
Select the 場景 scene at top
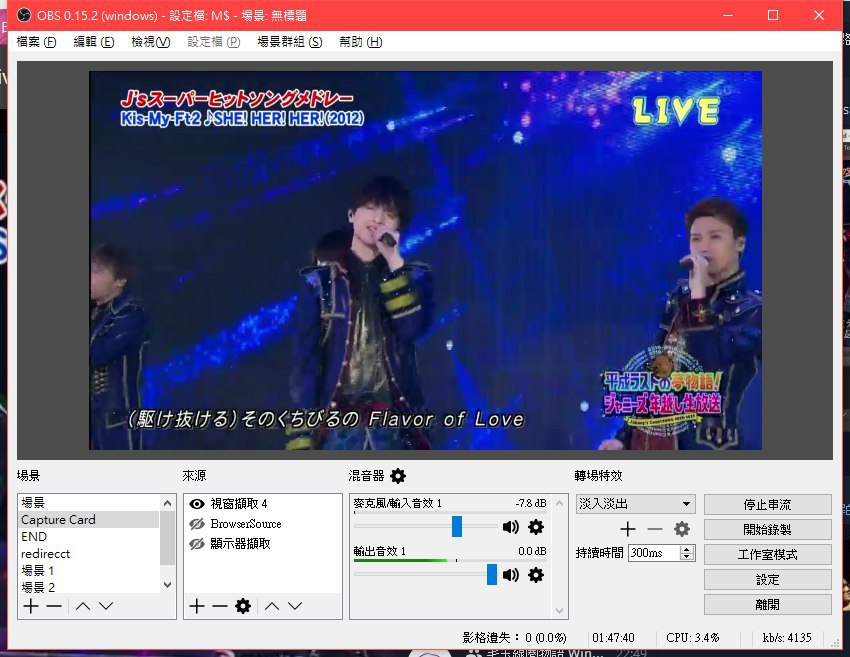point(89,503)
